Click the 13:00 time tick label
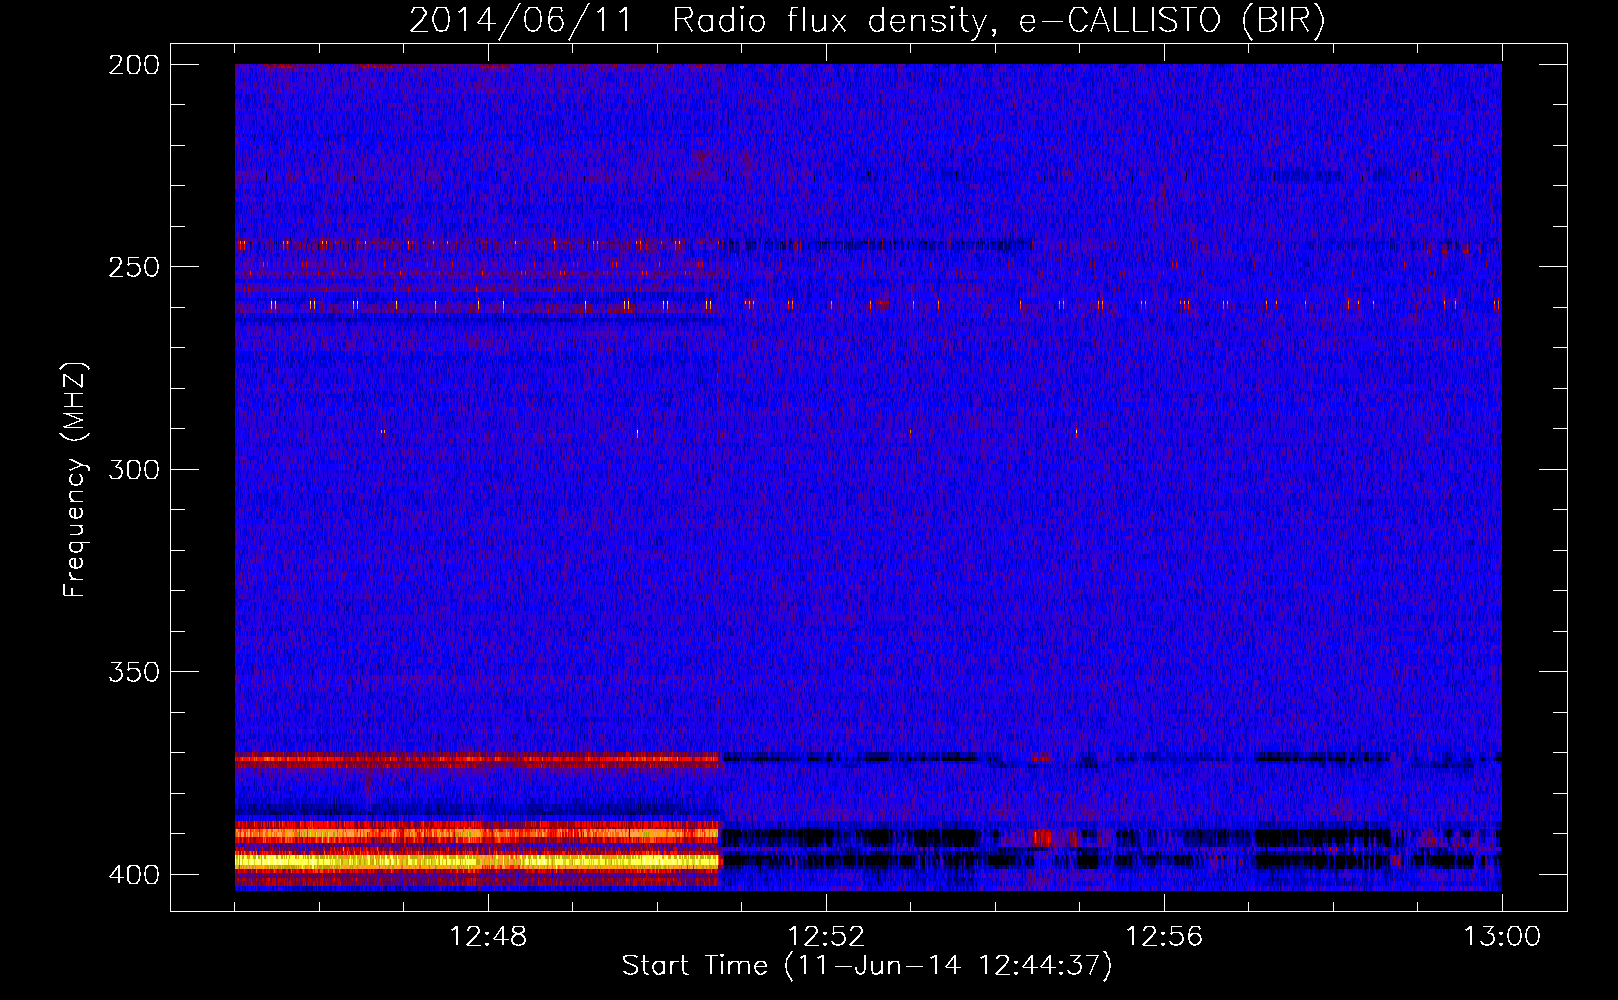1618x1000 pixels. pos(1502,937)
